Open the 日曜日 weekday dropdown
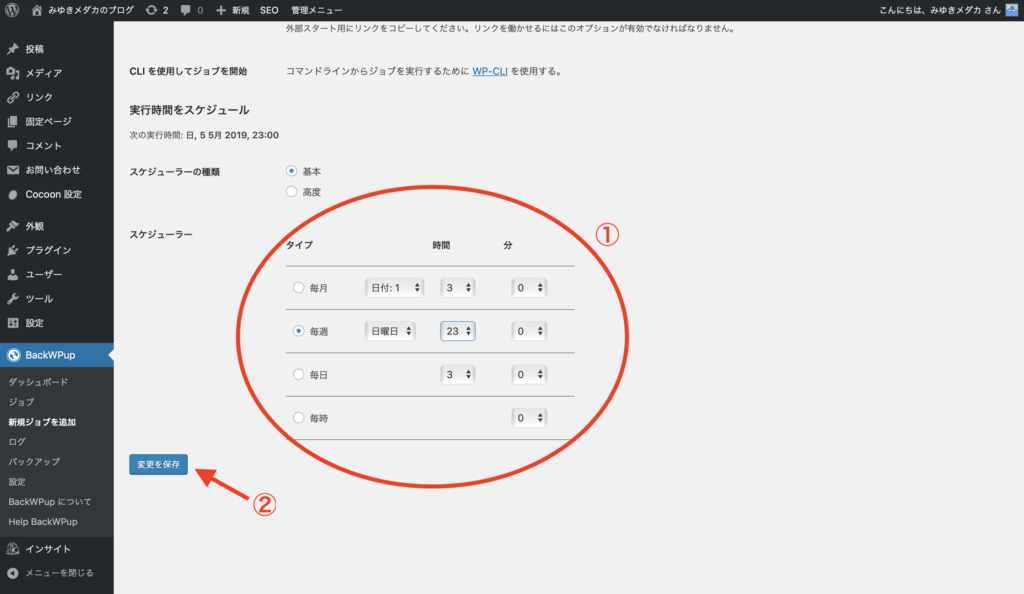The image size is (1024, 594). point(390,331)
